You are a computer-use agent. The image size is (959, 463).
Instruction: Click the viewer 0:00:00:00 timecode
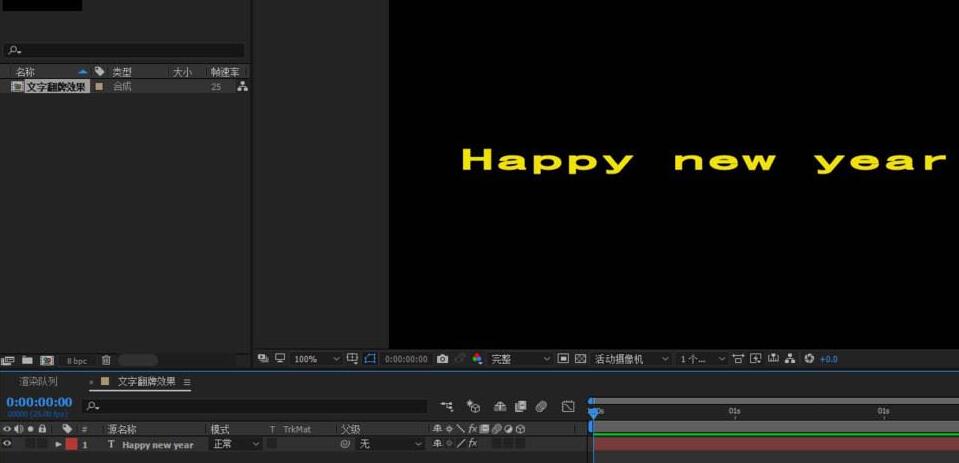tap(406, 360)
